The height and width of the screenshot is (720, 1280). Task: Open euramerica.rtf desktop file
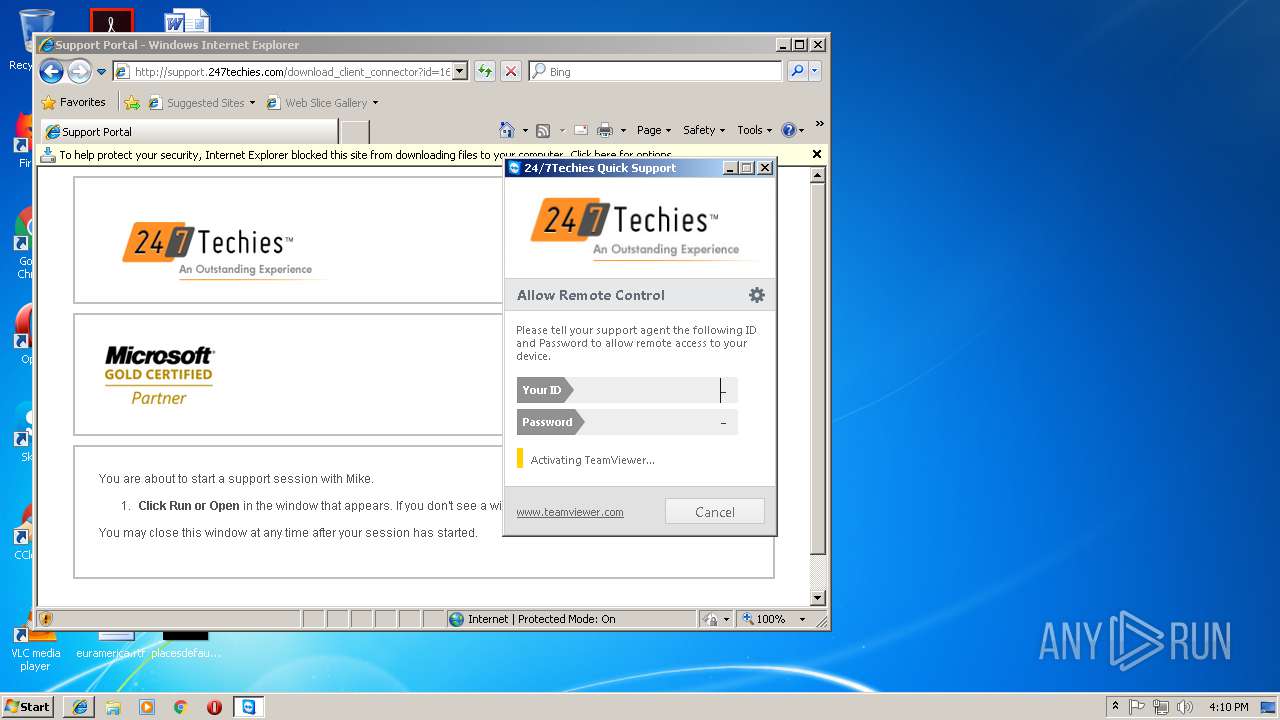pyautogui.click(x=110, y=644)
